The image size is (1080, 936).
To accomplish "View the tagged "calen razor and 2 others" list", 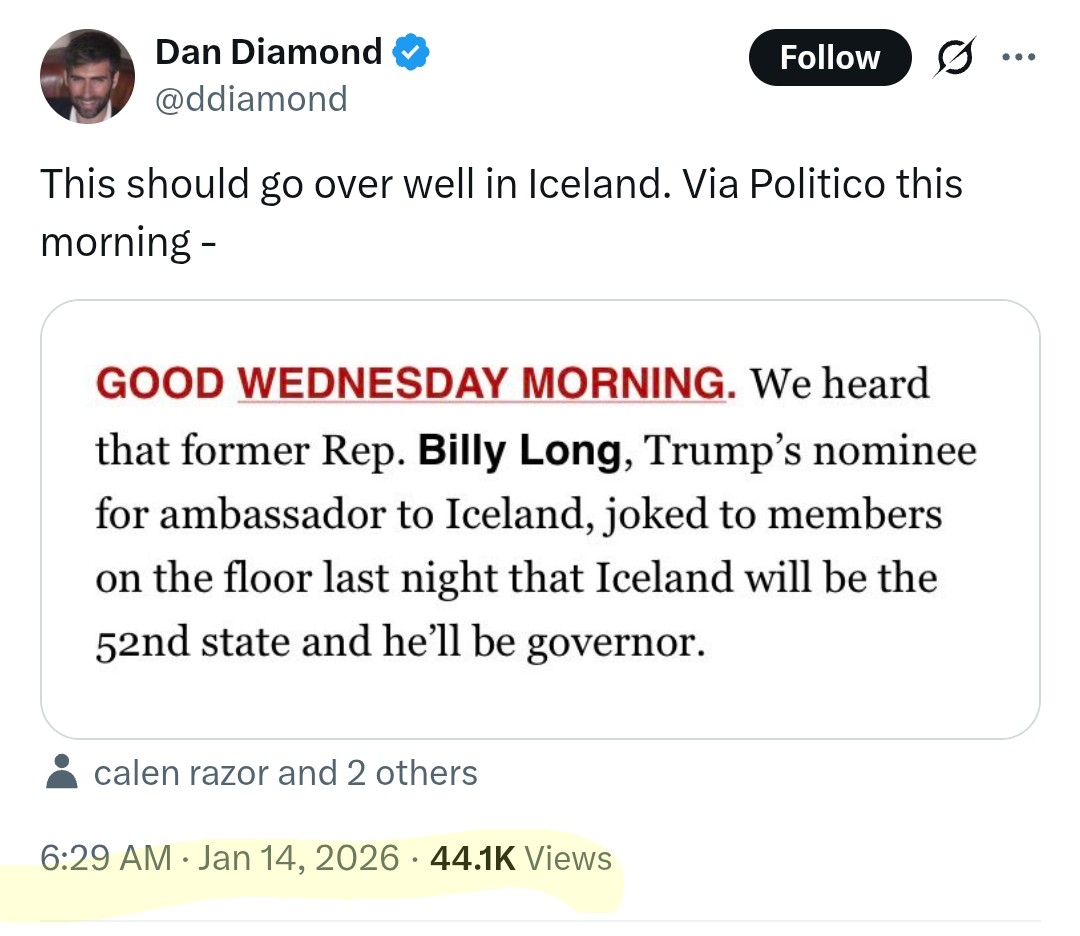I will 285,772.
